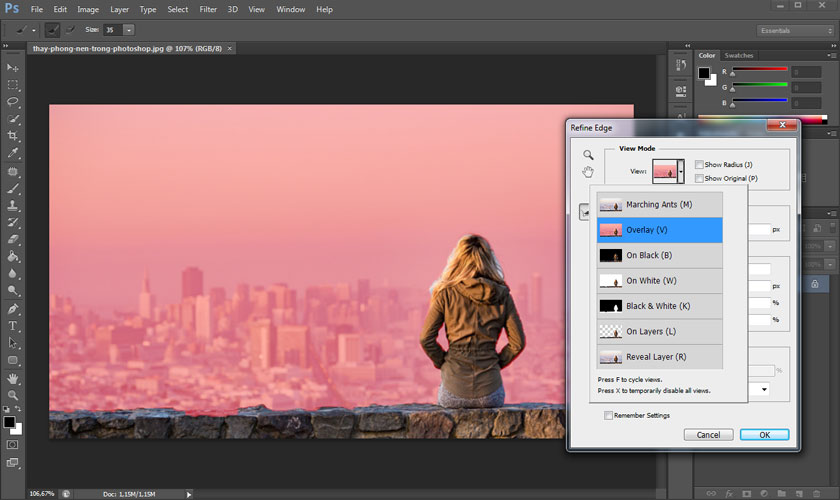Click Zoom tool in Refine Edge dialog

coord(588,155)
